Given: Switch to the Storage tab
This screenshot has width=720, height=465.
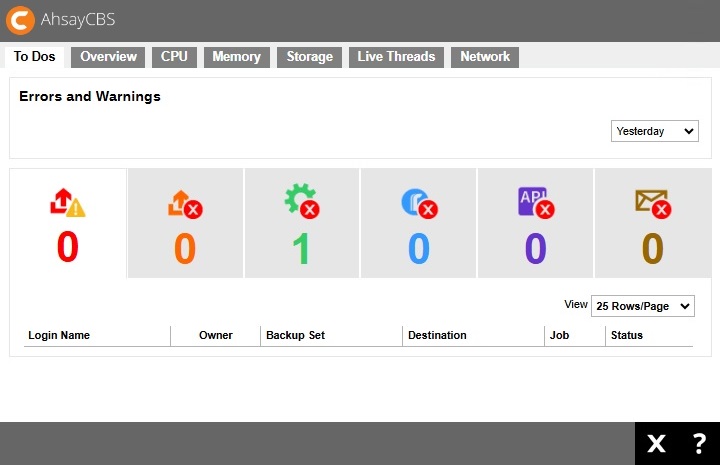Looking at the screenshot, I should [309, 57].
